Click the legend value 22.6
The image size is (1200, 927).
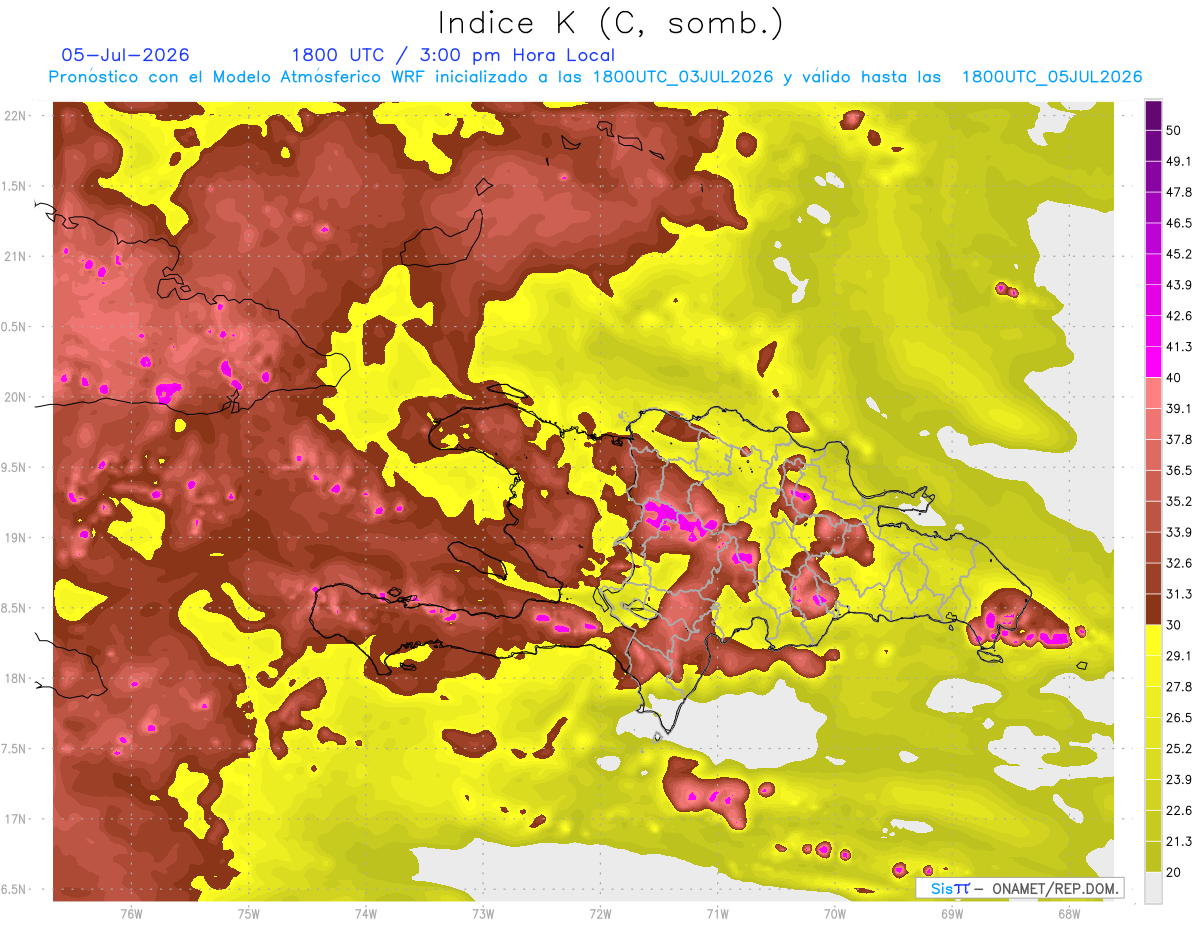[1179, 810]
